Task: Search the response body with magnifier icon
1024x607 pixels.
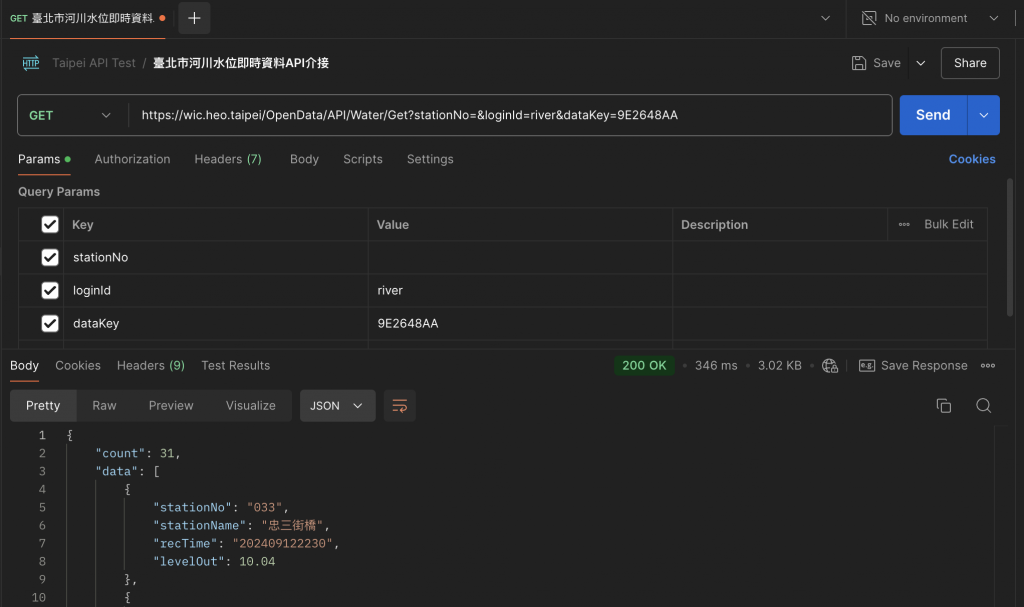Action: coord(984,406)
